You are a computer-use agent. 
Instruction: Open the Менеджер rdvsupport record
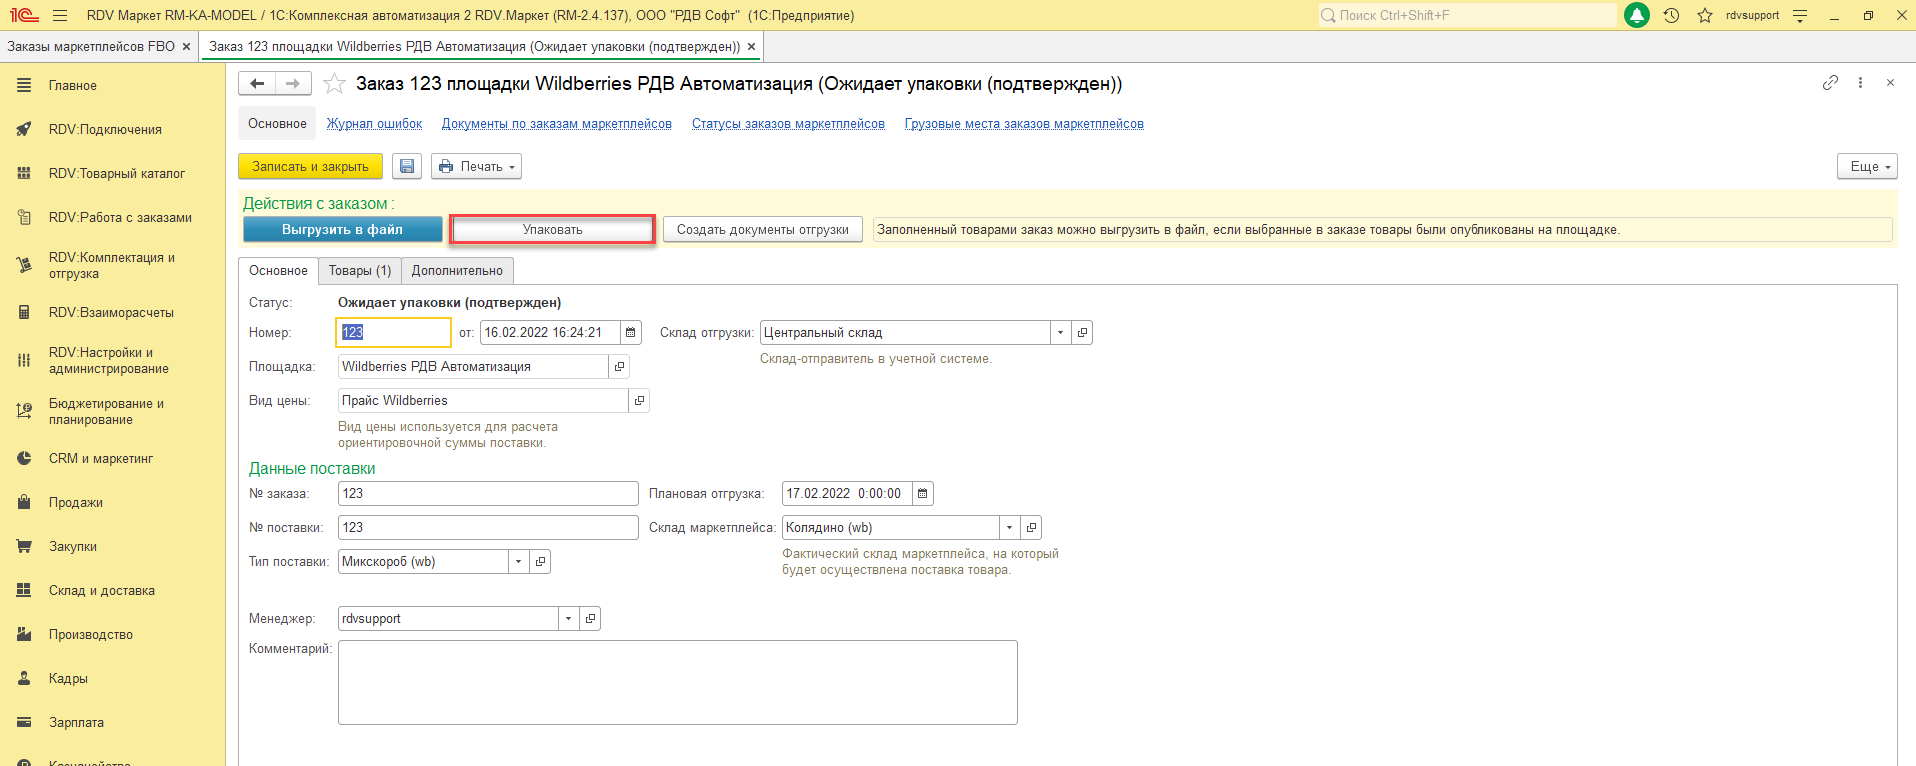tap(590, 618)
